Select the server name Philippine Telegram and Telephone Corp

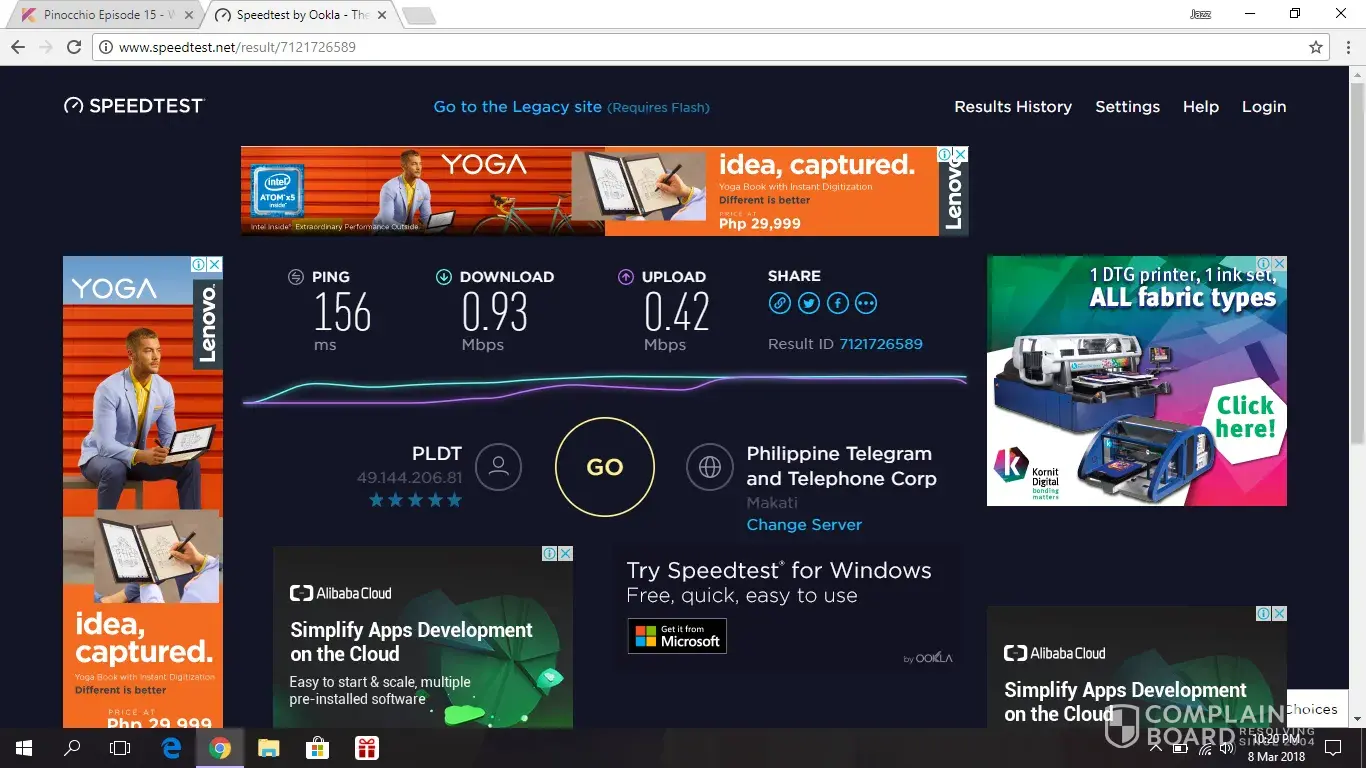pyautogui.click(x=842, y=466)
